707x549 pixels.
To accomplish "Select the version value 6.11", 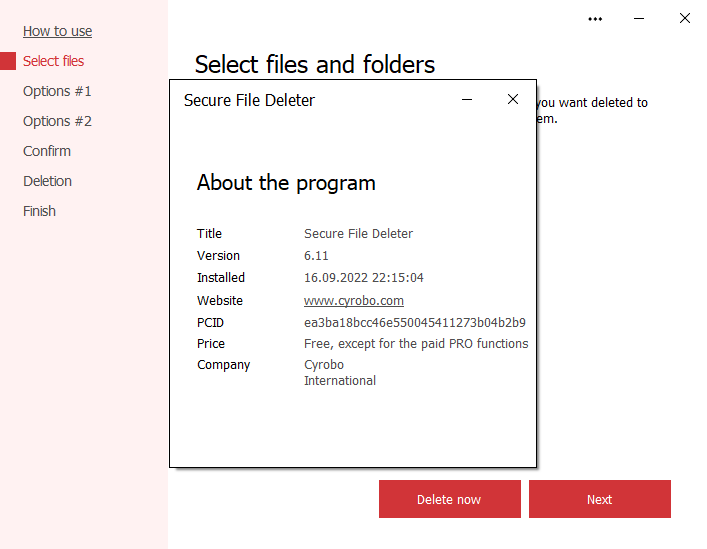I will pyautogui.click(x=316, y=256).
